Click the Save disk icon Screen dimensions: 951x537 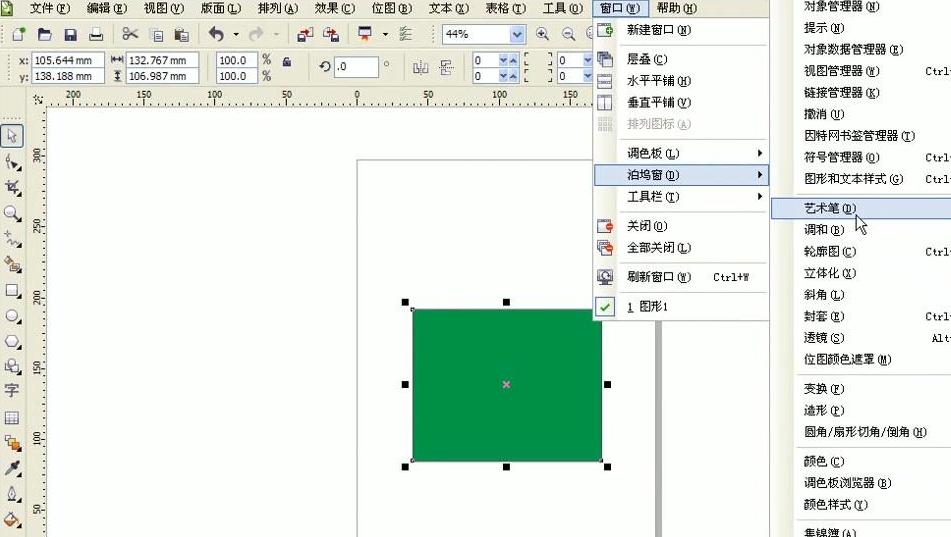(71, 35)
